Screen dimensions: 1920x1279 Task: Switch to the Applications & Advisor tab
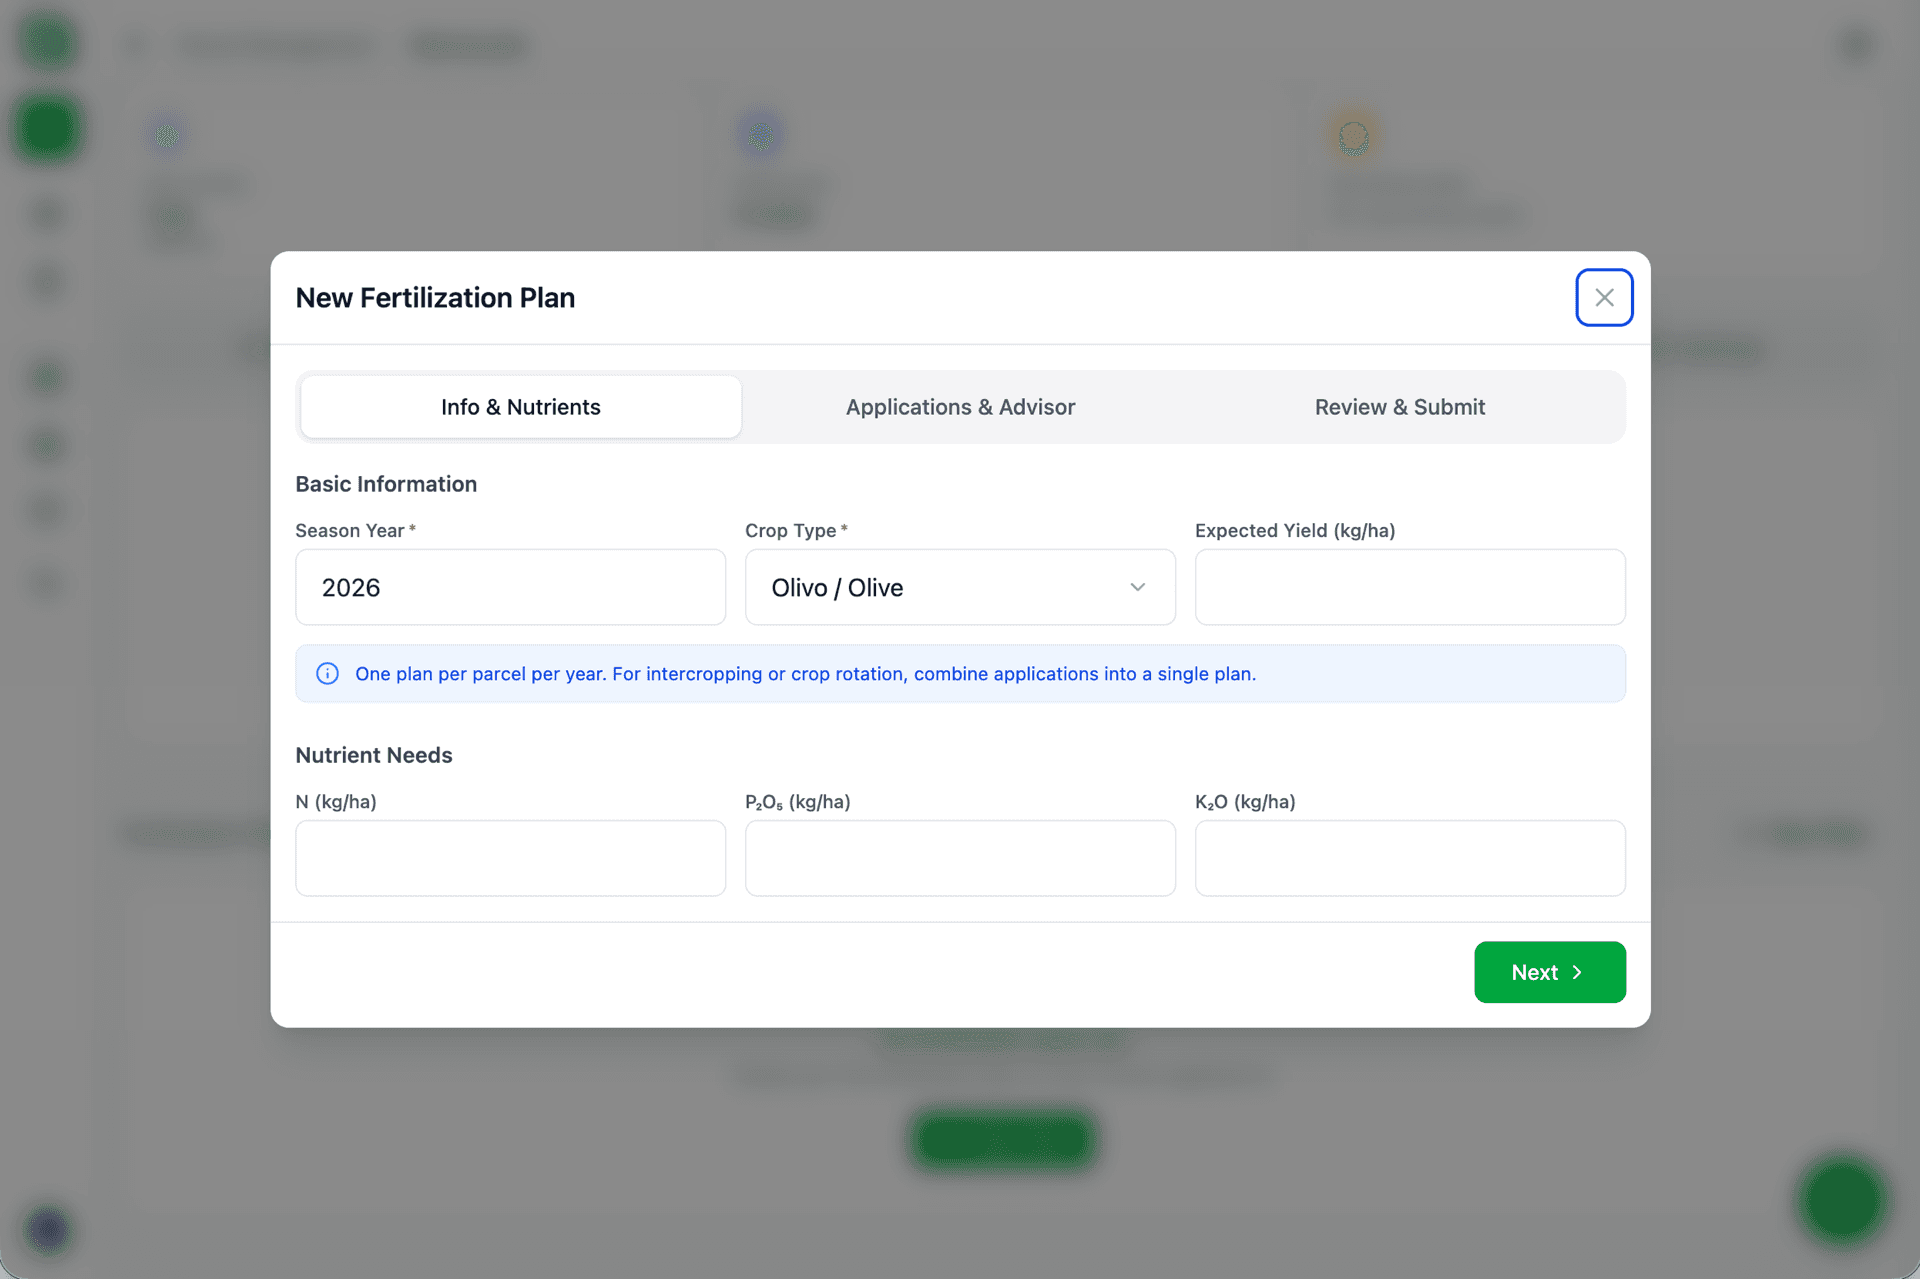click(959, 406)
